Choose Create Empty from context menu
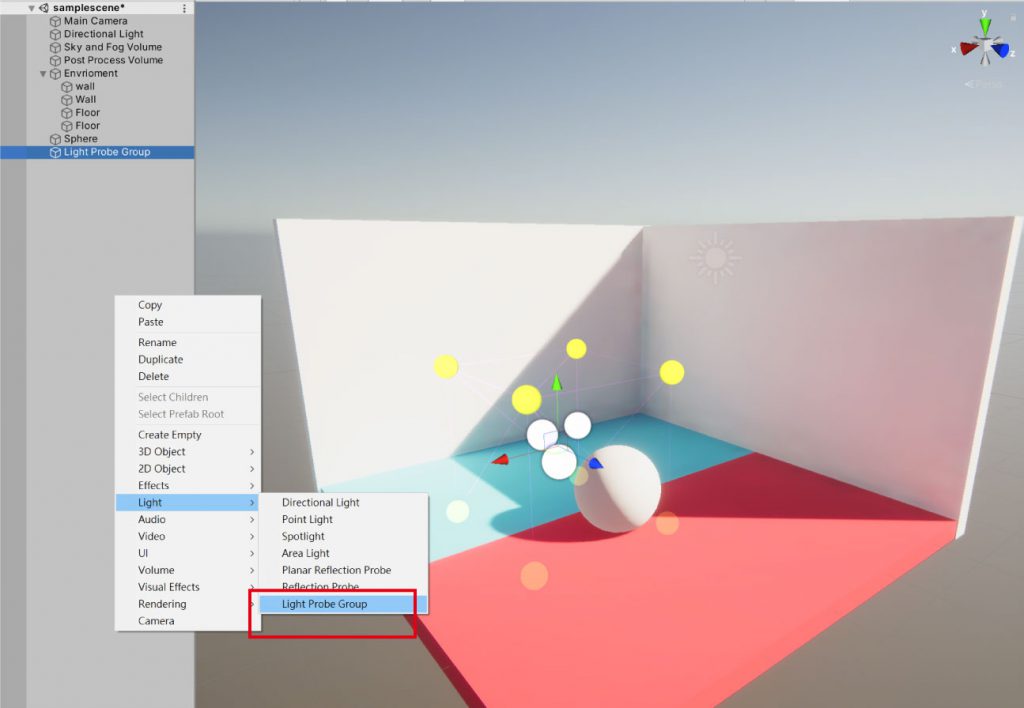The image size is (1024, 708). 169,435
